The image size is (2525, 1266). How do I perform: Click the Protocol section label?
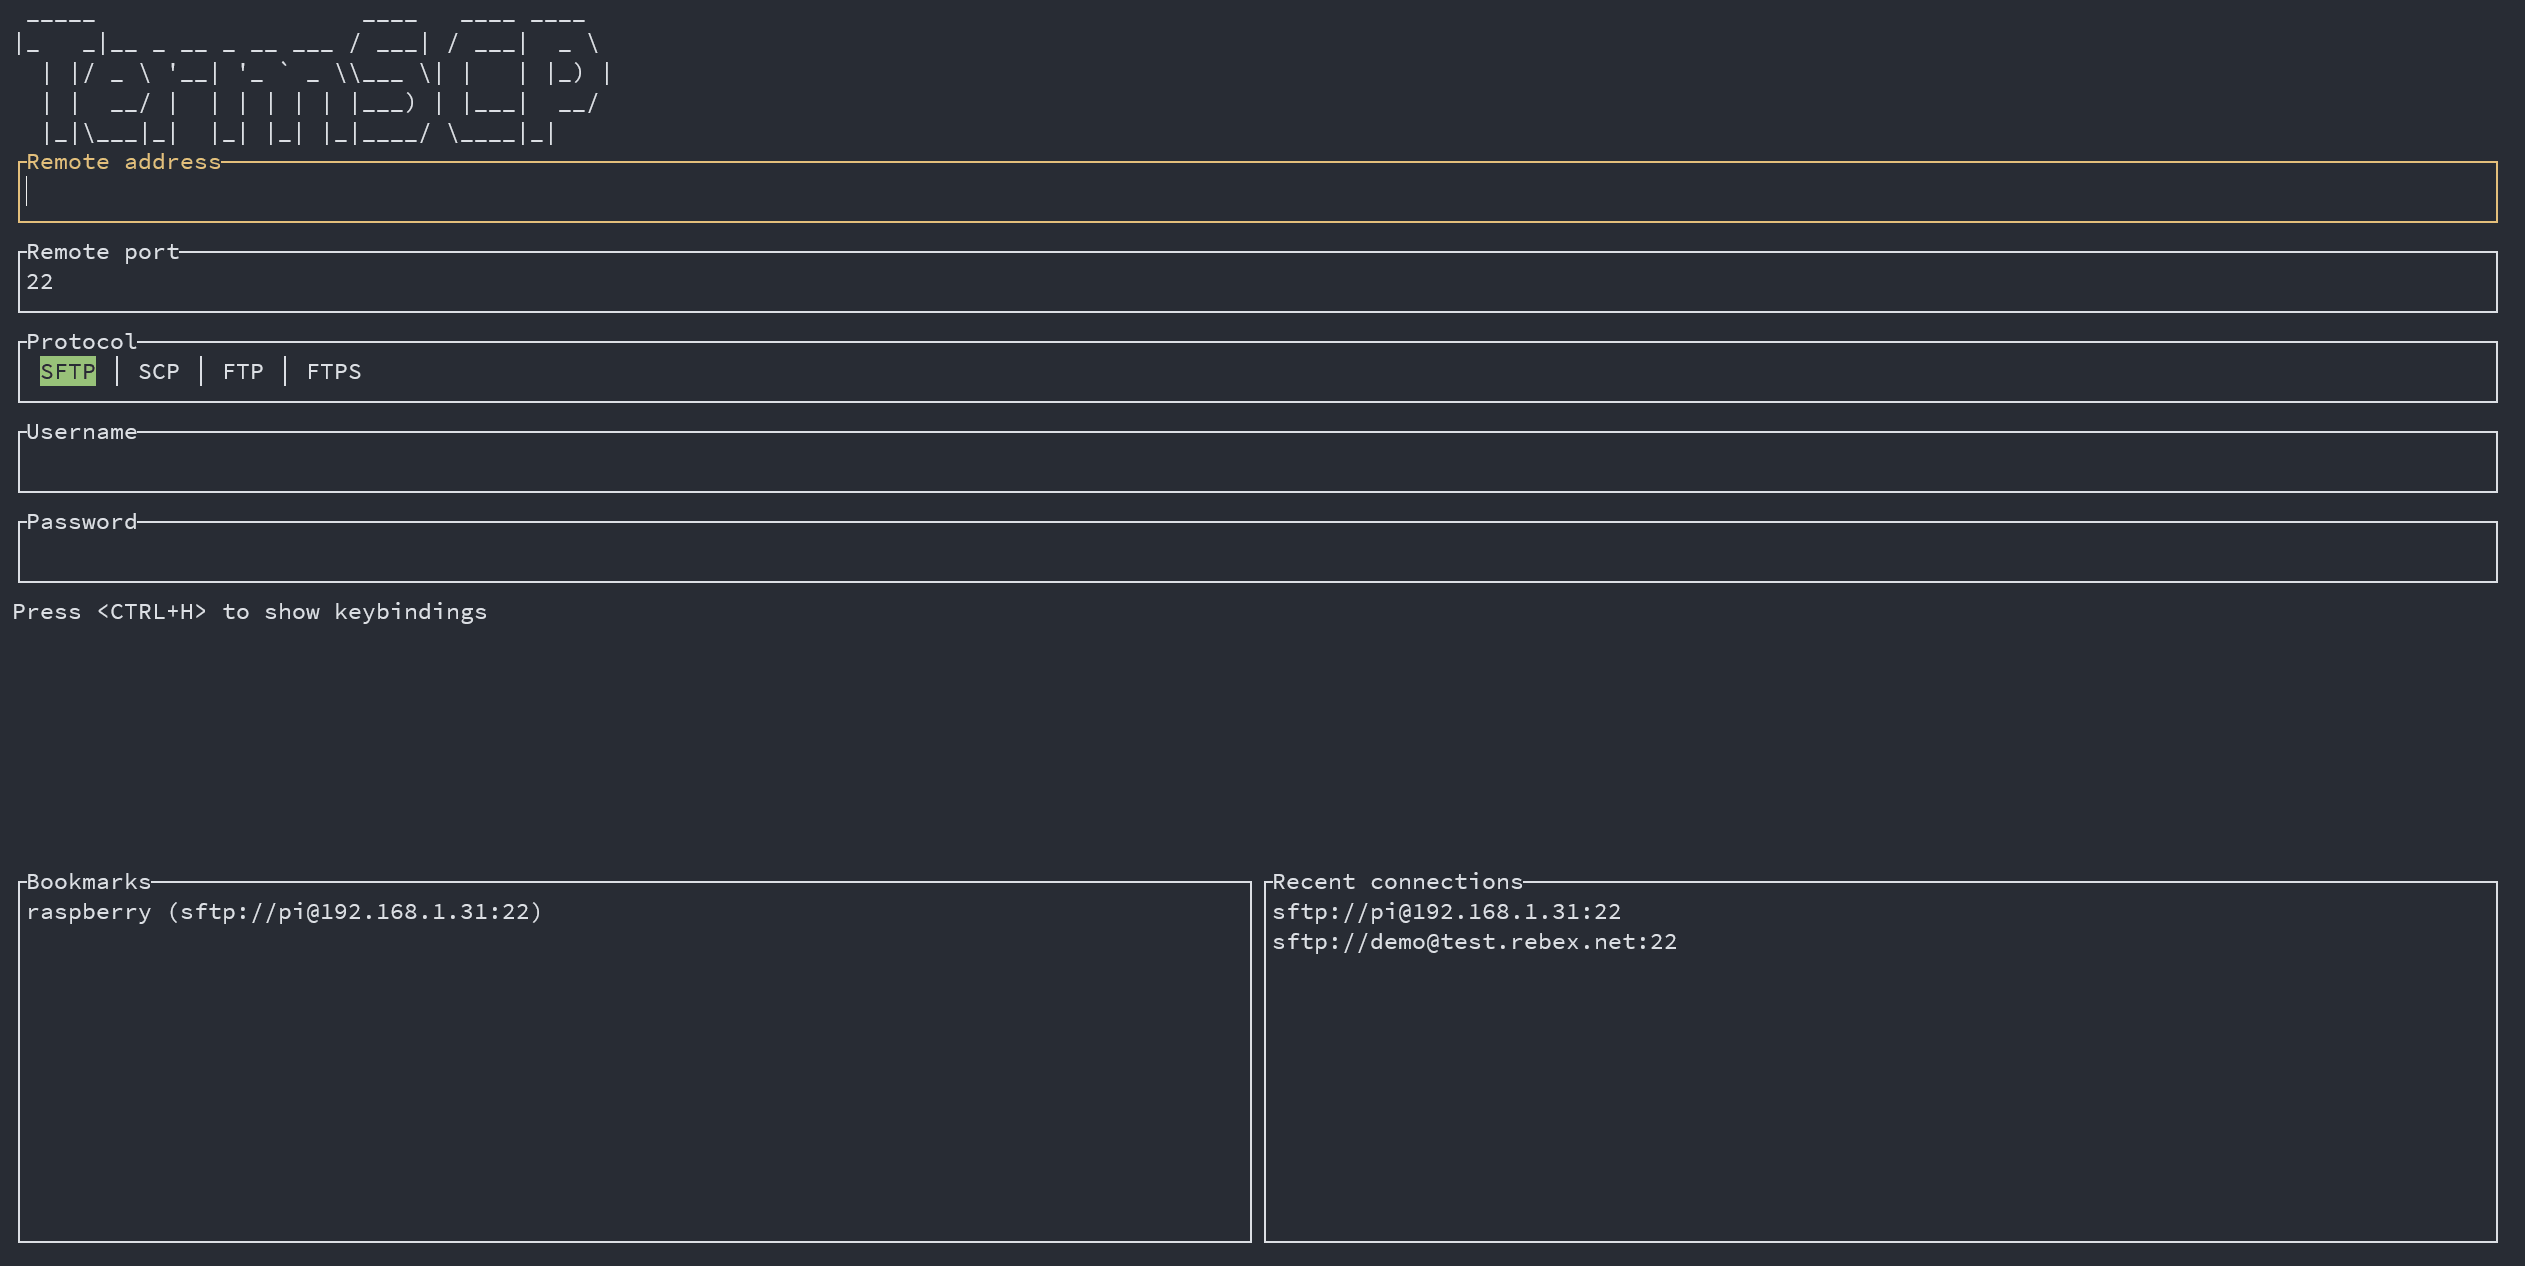[81, 342]
